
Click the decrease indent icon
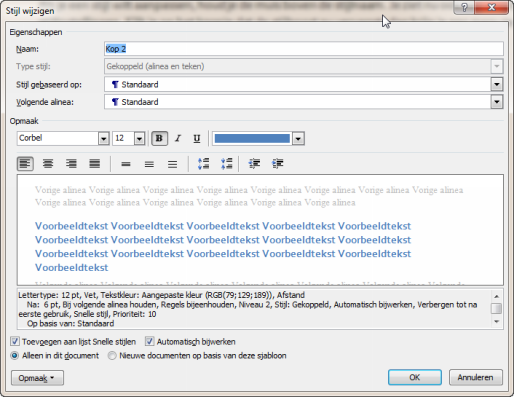click(254, 164)
